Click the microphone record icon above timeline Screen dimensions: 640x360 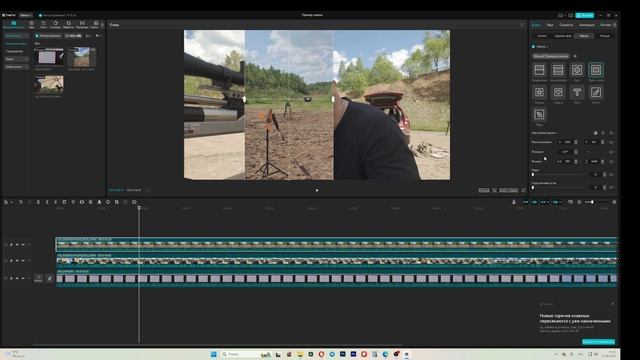(514, 202)
